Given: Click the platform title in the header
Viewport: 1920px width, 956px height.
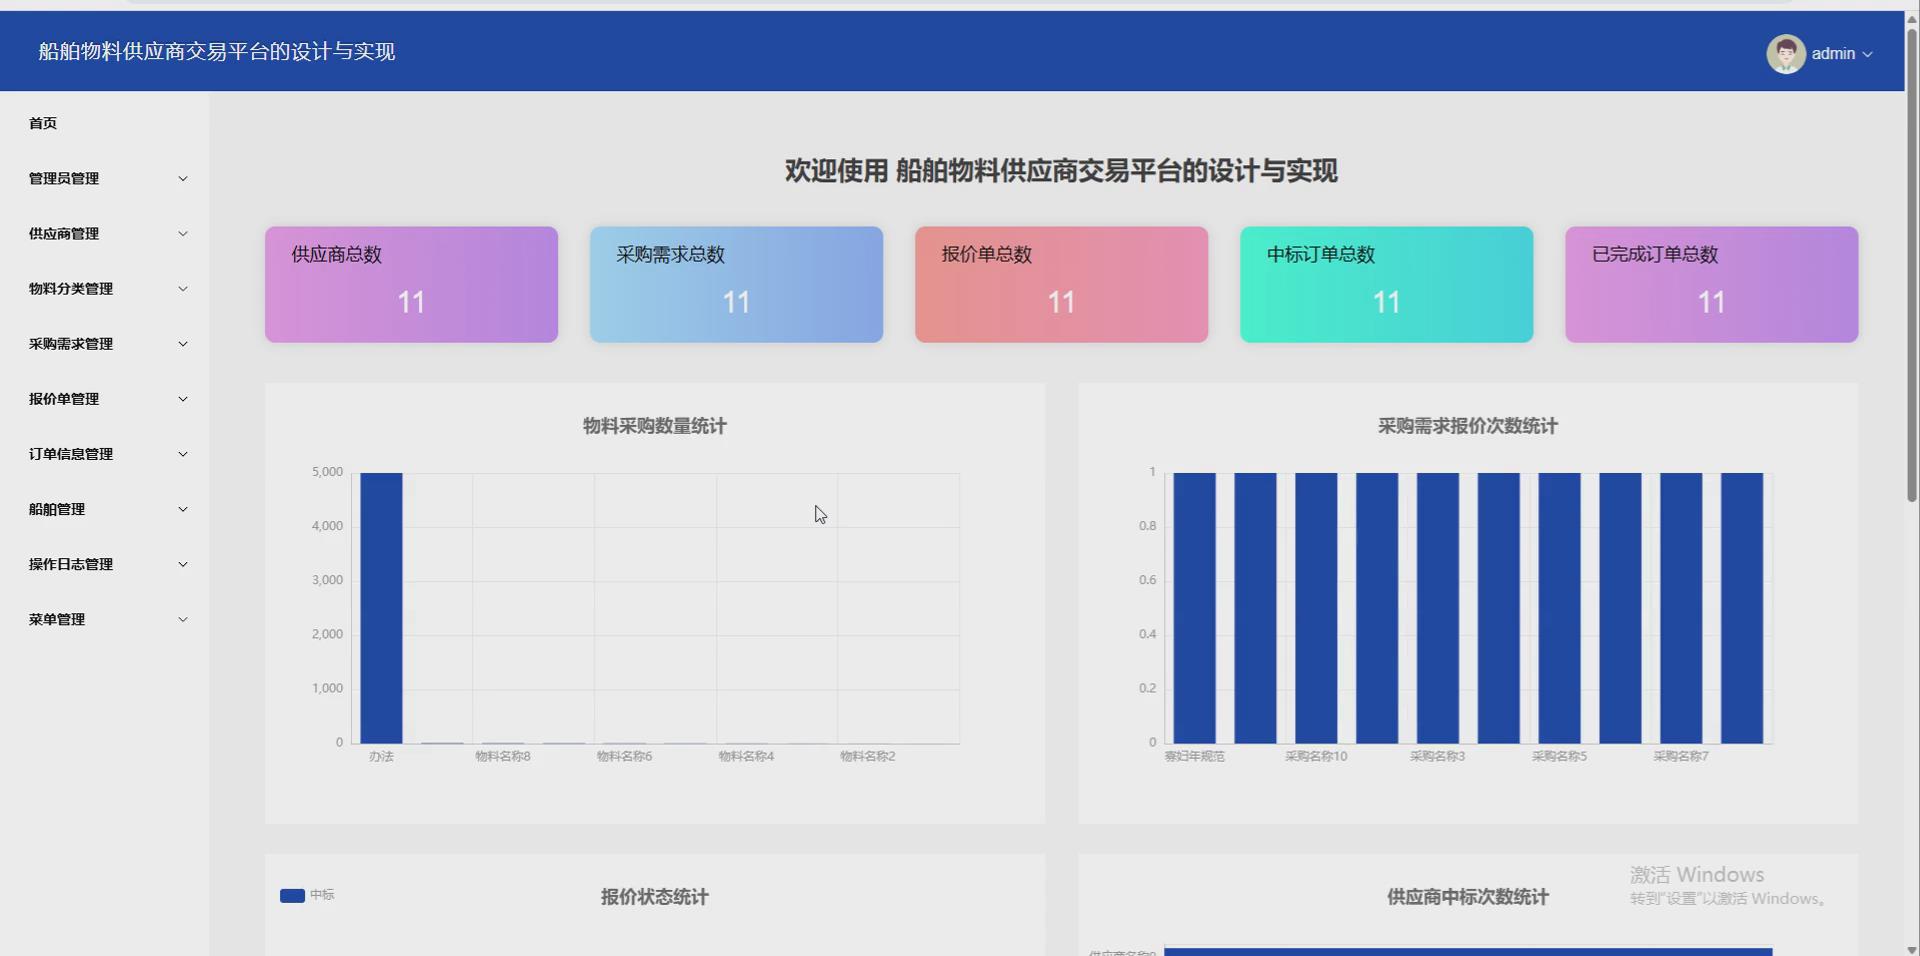Looking at the screenshot, I should click(x=217, y=51).
